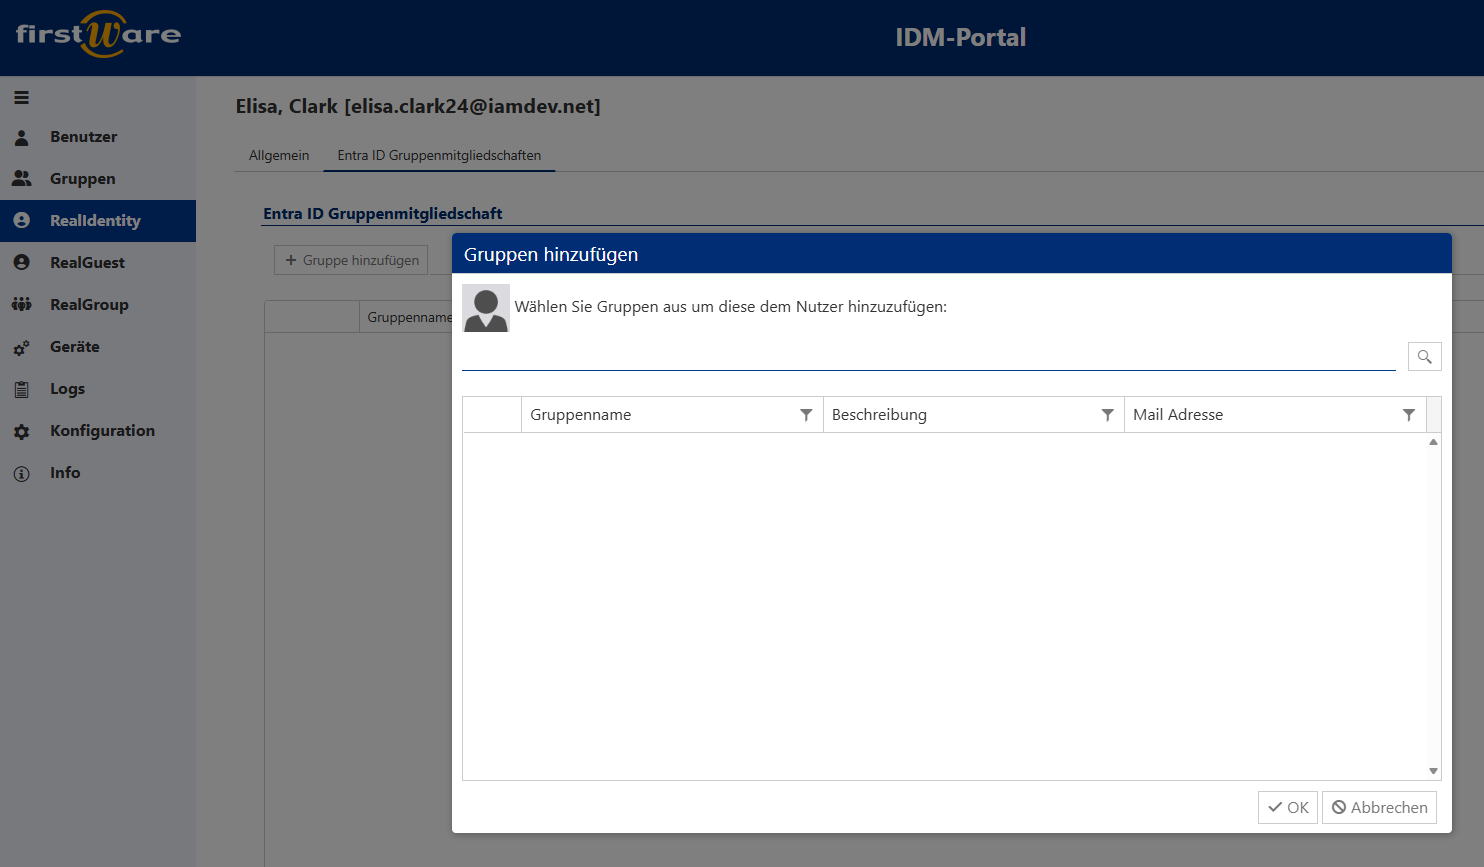
Task: Click the Gruppe hinzufügen button
Action: pos(350,259)
